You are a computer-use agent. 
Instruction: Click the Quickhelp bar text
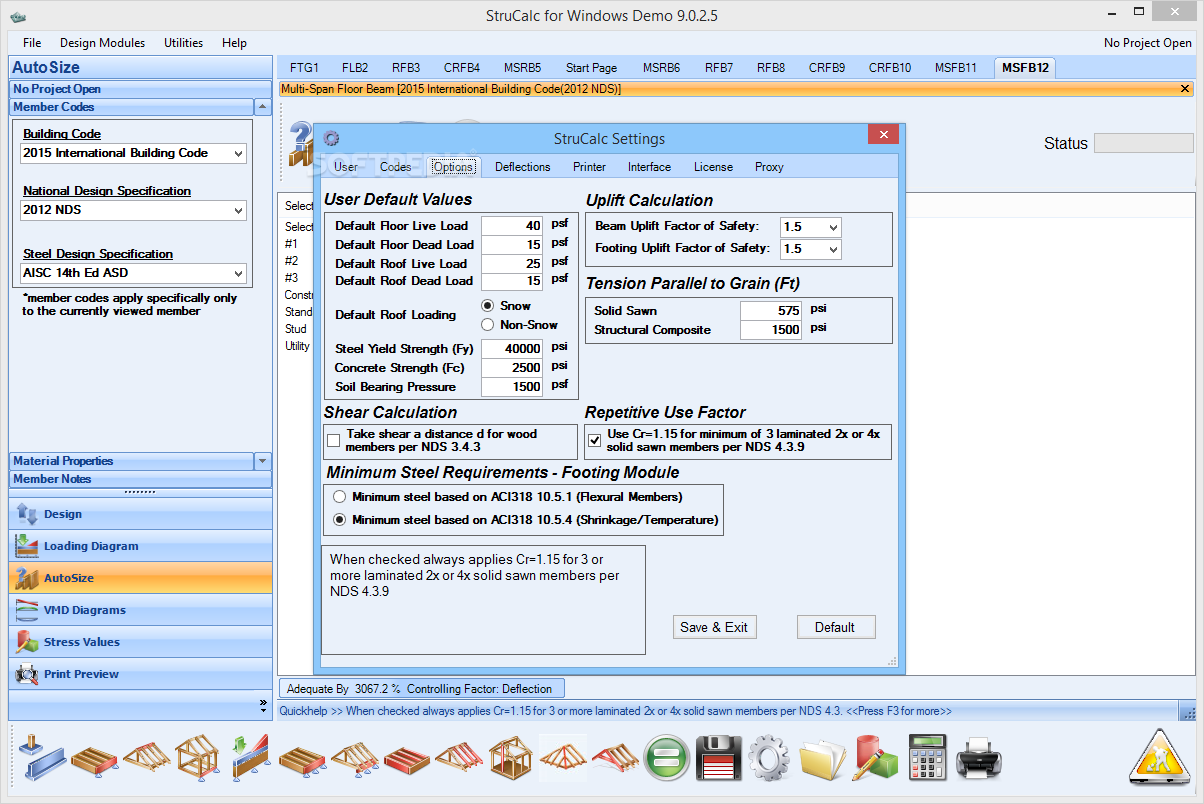615,711
